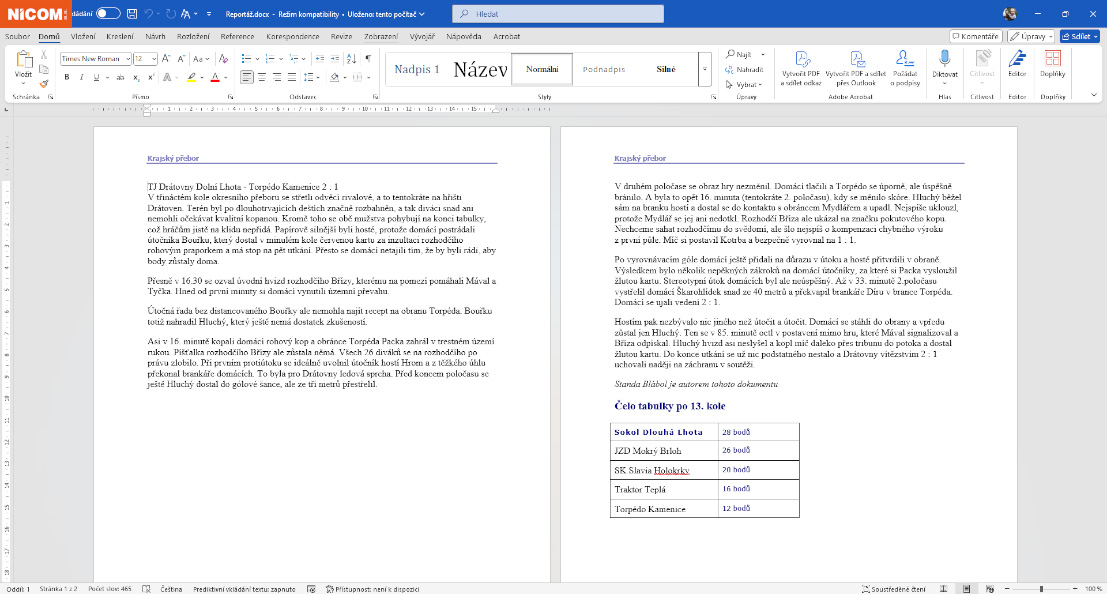Viewport: 1107px width, 596px height.
Task: Click the Save floppy disk icon
Action: pos(132,14)
